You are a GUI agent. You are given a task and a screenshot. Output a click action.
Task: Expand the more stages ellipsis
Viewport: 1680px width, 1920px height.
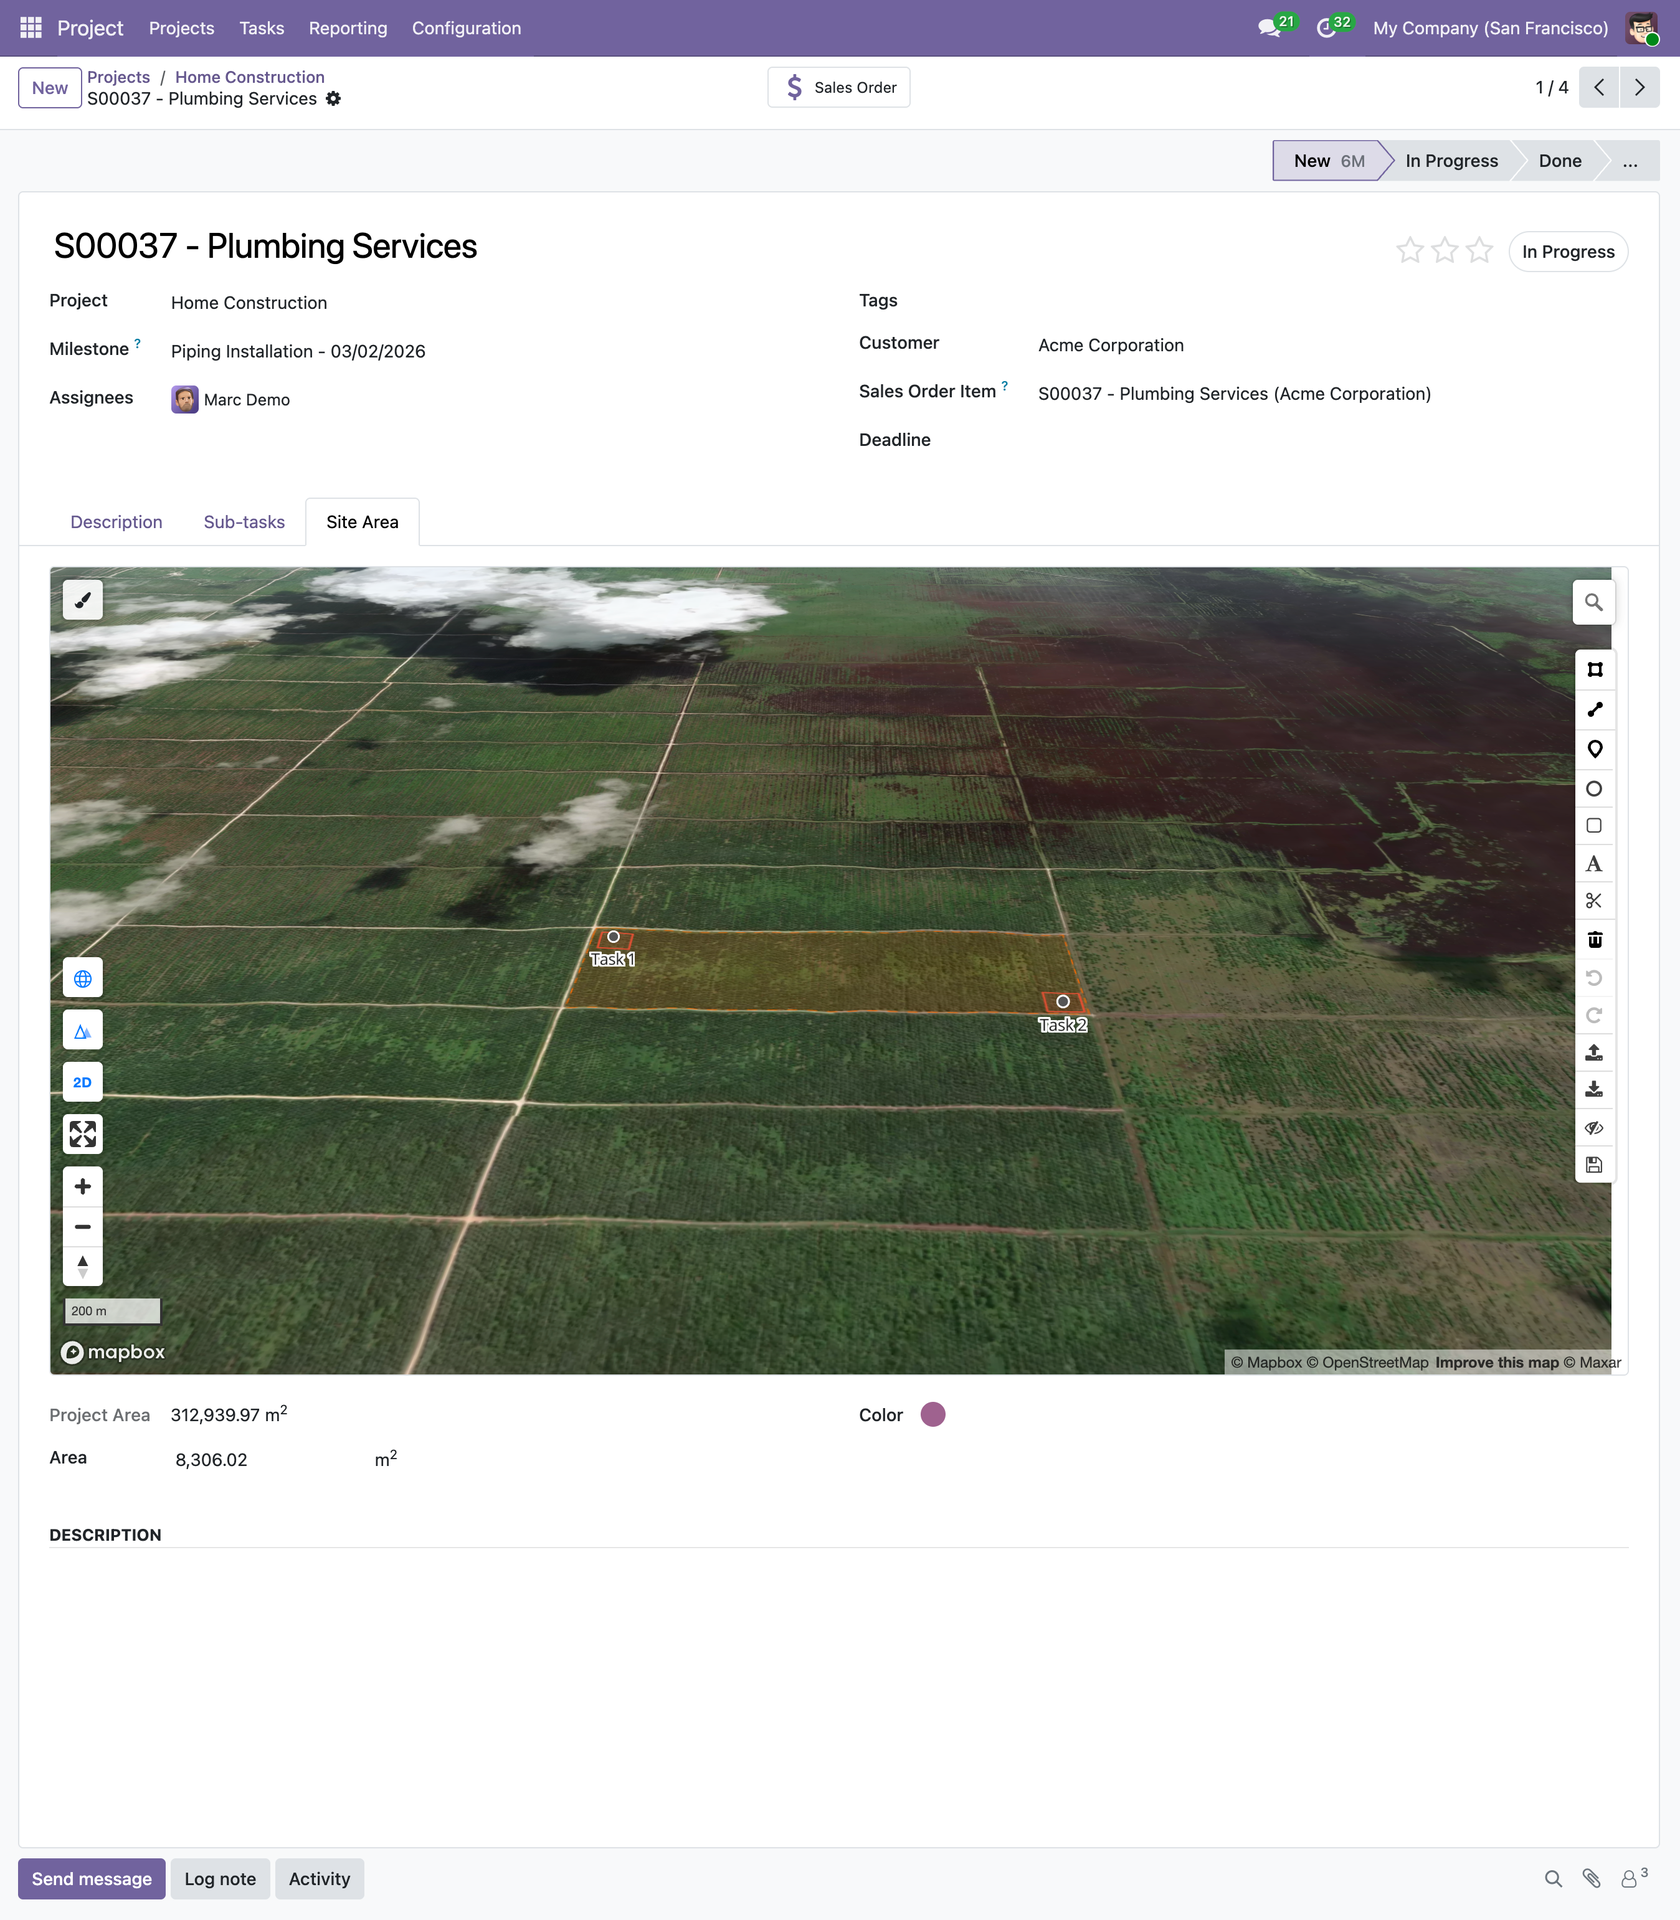click(x=1630, y=161)
